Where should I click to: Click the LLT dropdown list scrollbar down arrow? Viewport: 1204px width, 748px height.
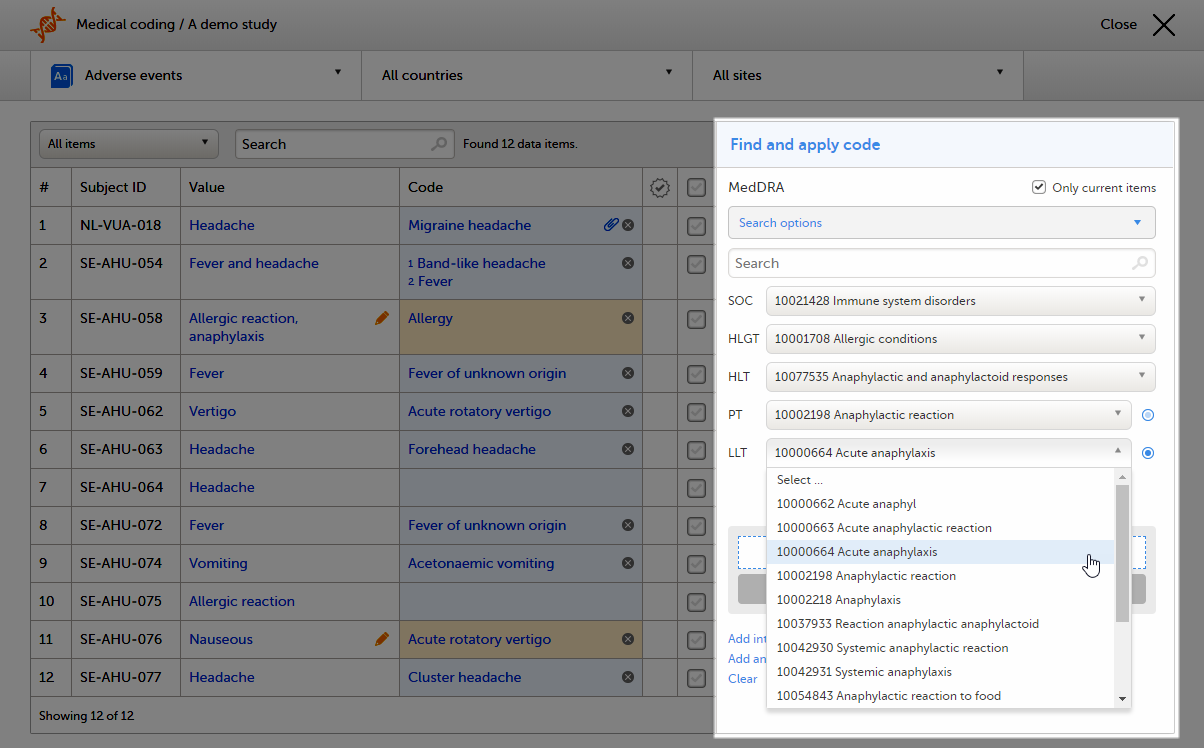click(1122, 698)
